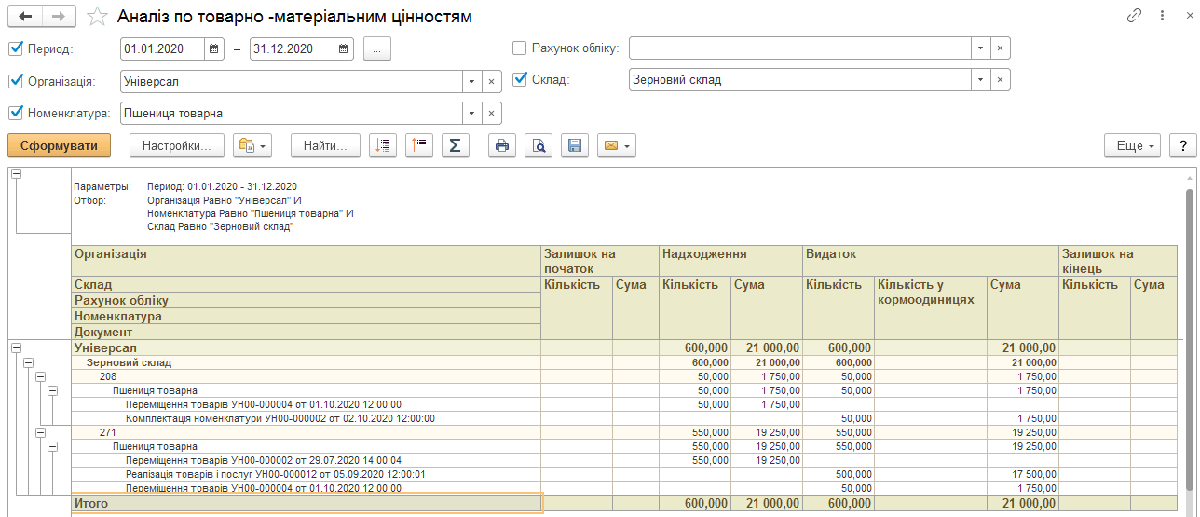Image resolution: width=1200 pixels, height=517 pixels.
Task: Collapse the account 208 group
Action: (40, 376)
